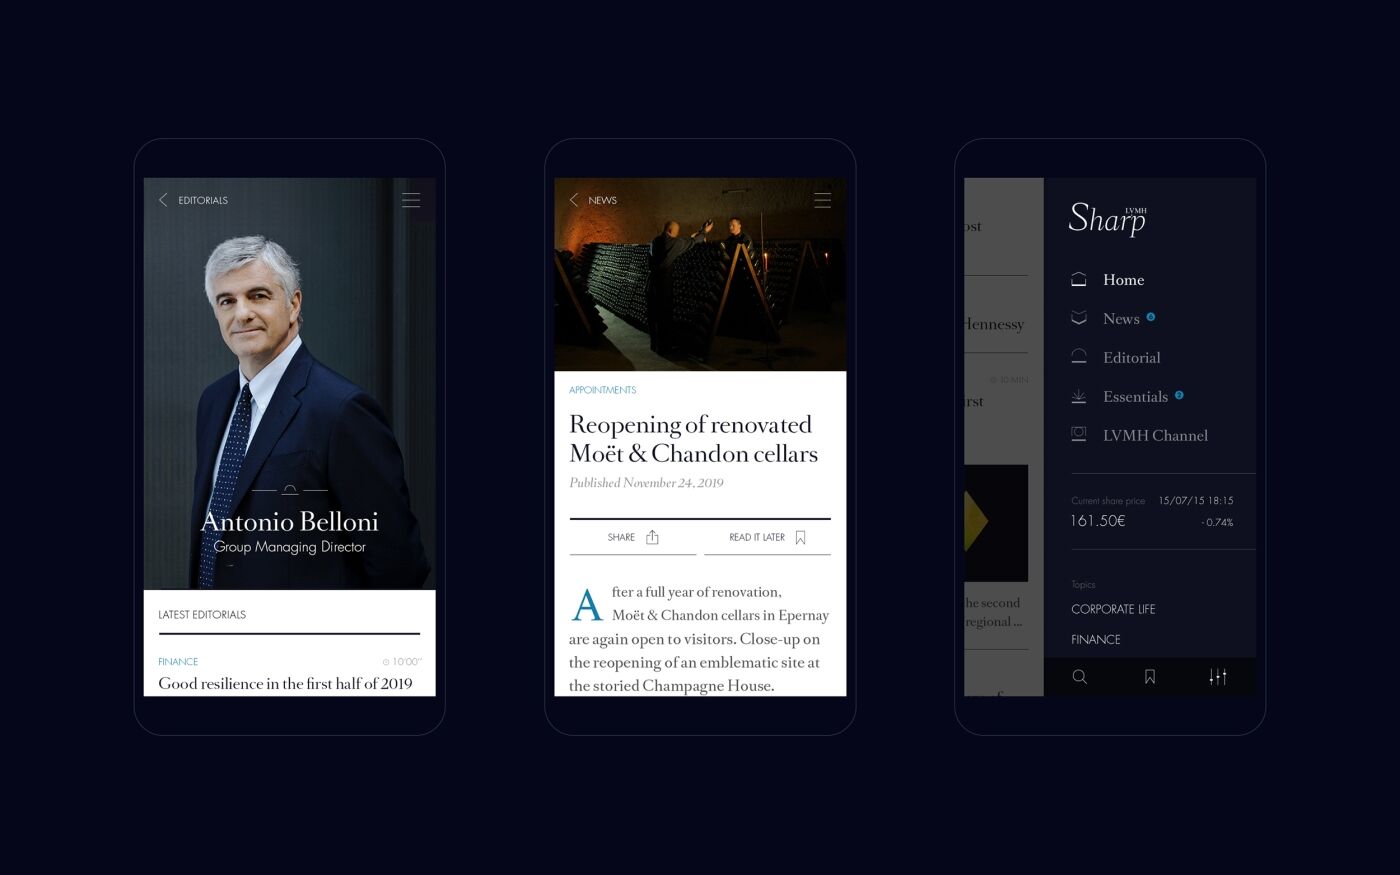The width and height of the screenshot is (1400, 875).
Task: Click the Antonio Belloni name heading
Action: (290, 522)
